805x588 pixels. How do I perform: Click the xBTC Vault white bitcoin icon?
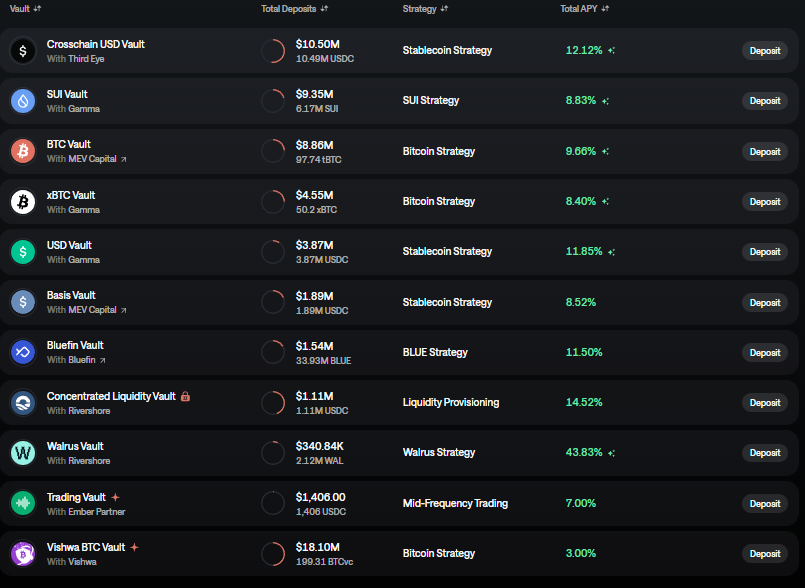23,202
